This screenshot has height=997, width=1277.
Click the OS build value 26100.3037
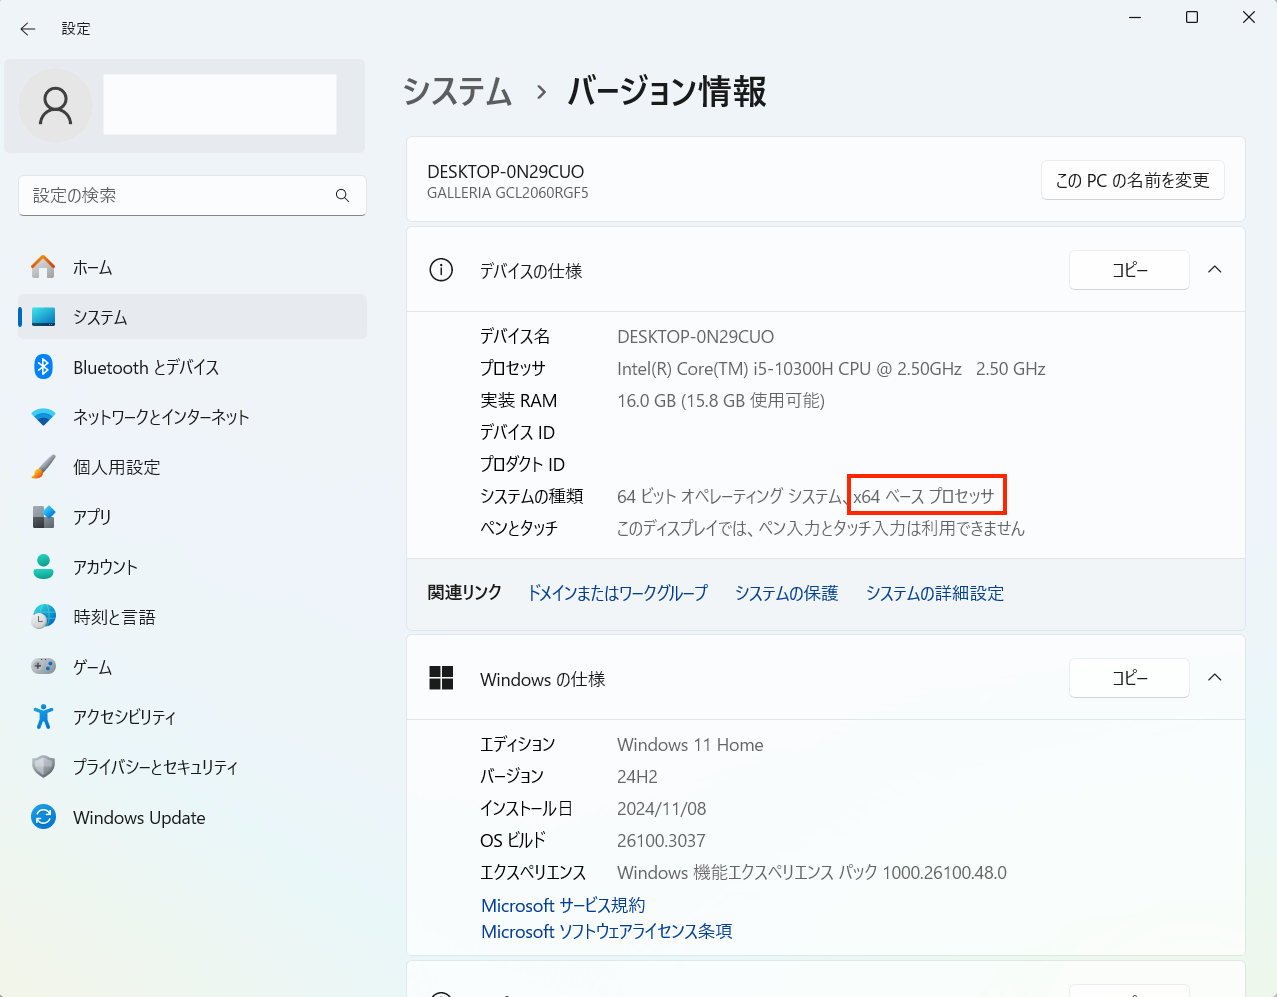click(x=661, y=841)
